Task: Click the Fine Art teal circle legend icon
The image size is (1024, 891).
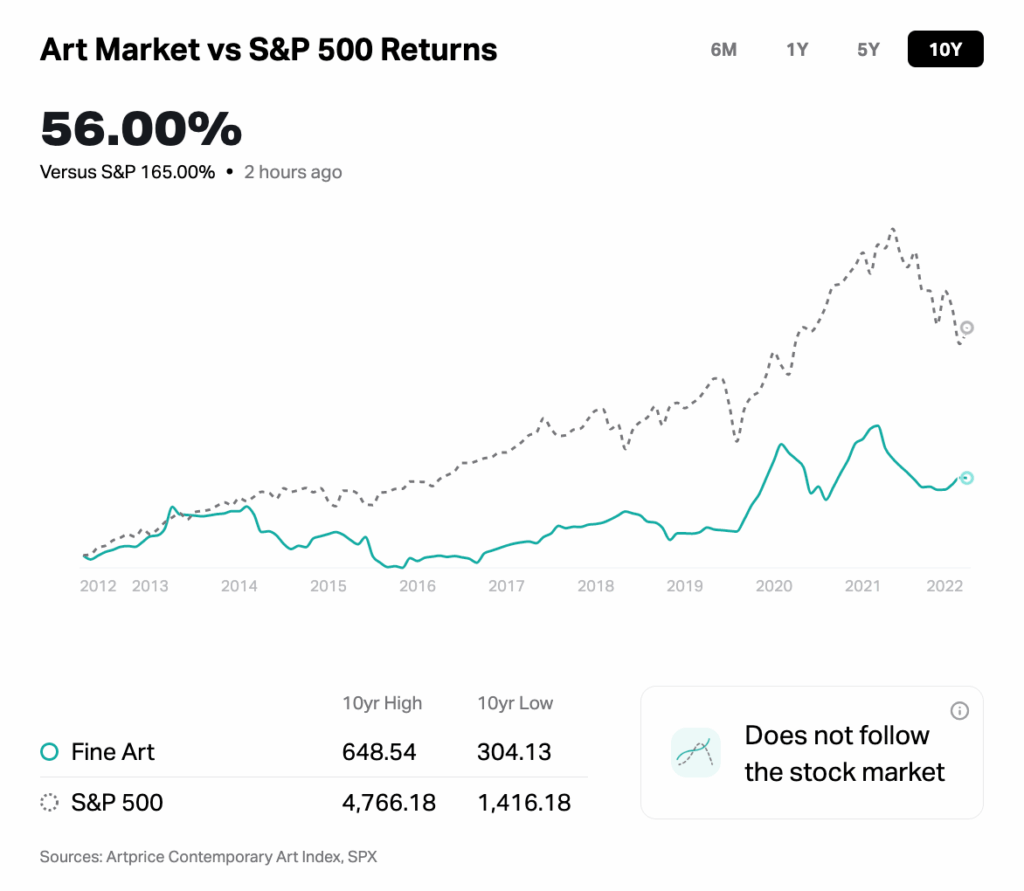Action: [49, 752]
